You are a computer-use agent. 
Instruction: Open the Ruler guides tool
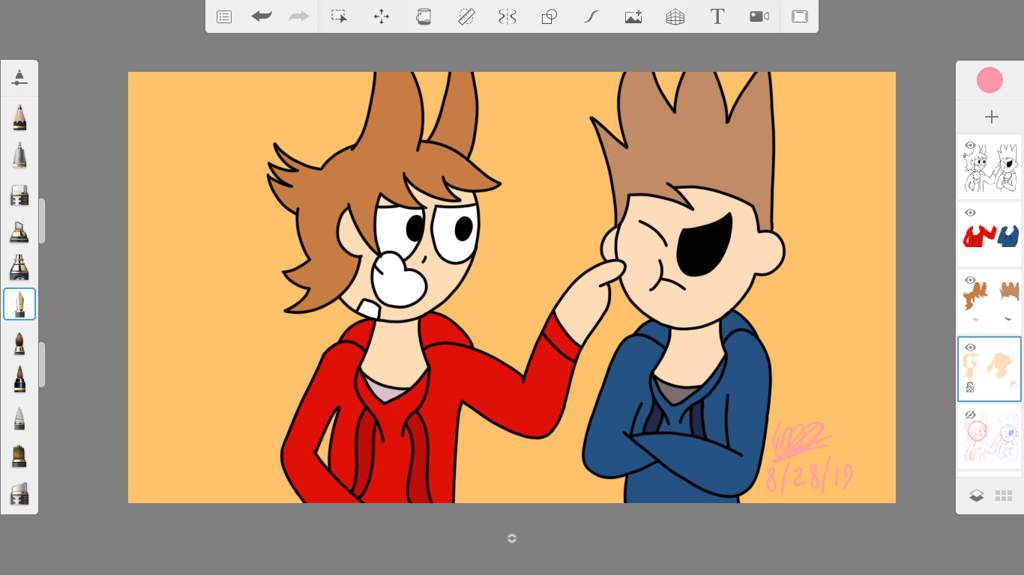(466, 16)
